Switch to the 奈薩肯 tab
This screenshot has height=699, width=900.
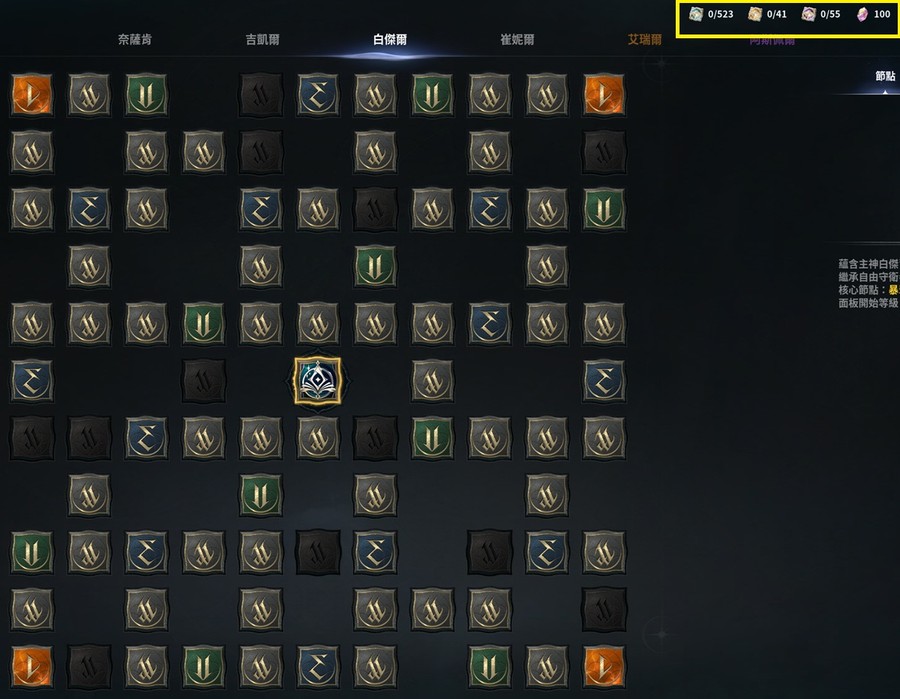tap(135, 40)
